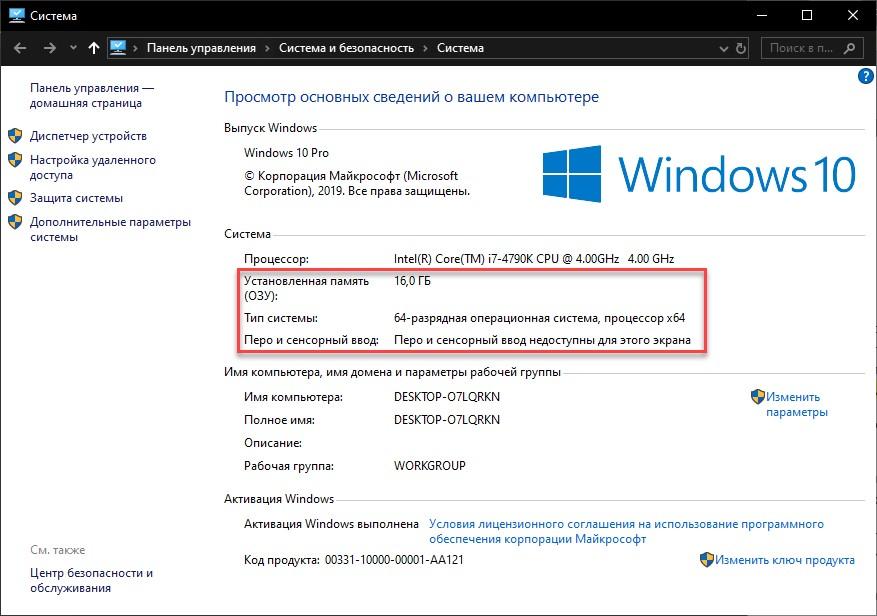Image resolution: width=877 pixels, height=616 pixels.
Task: Click shield icon beside Настройка удаленного доступа
Action: point(15,159)
